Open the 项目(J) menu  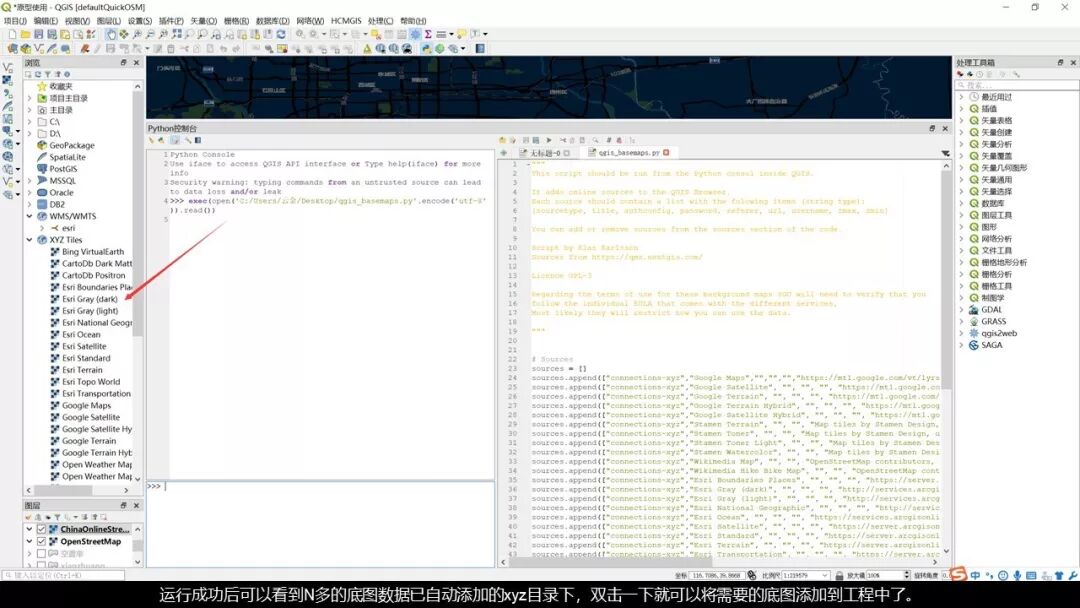[x=15, y=21]
